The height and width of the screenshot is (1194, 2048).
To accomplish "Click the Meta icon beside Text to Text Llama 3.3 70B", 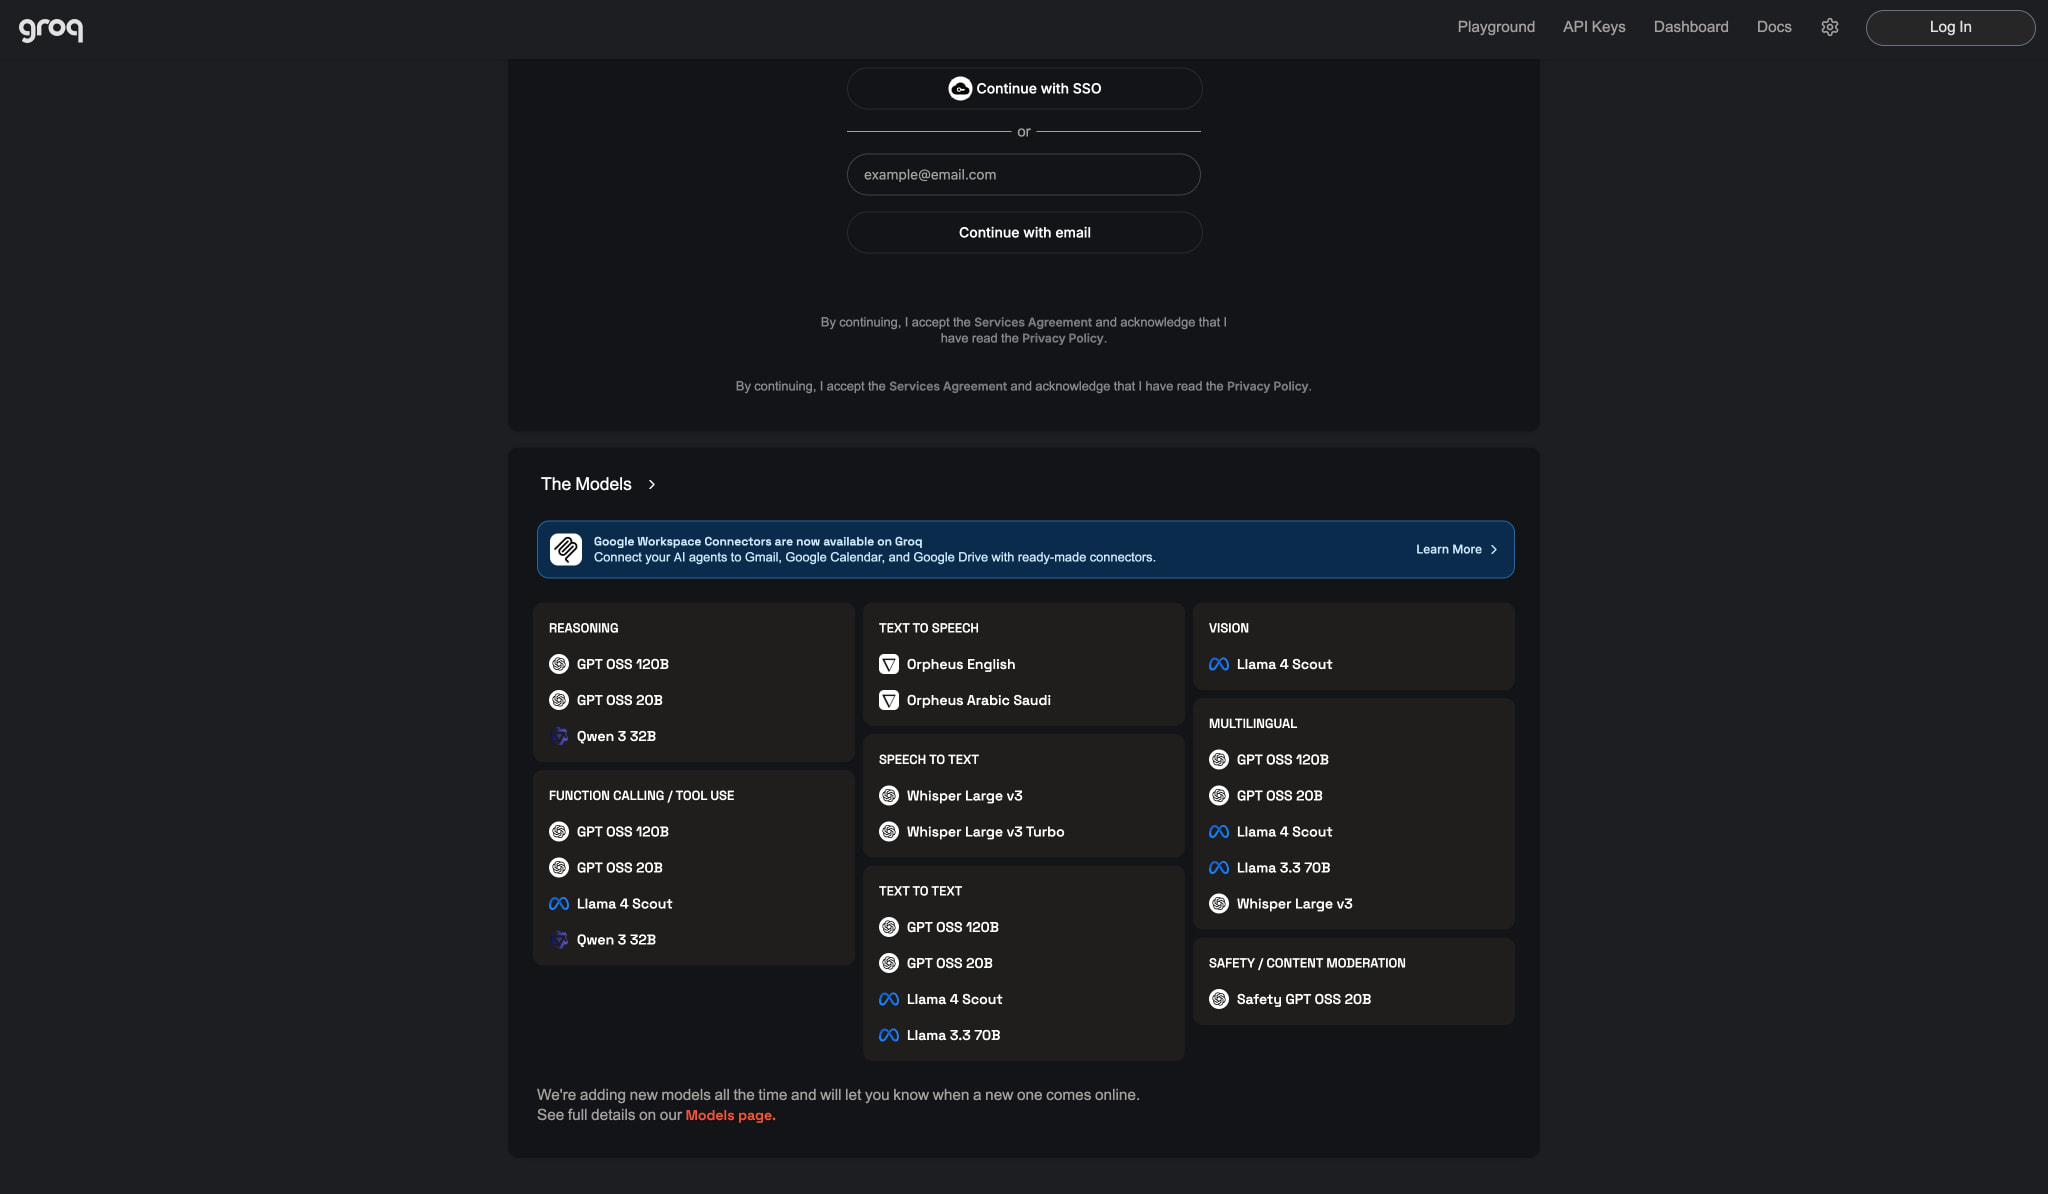I will (x=889, y=1035).
